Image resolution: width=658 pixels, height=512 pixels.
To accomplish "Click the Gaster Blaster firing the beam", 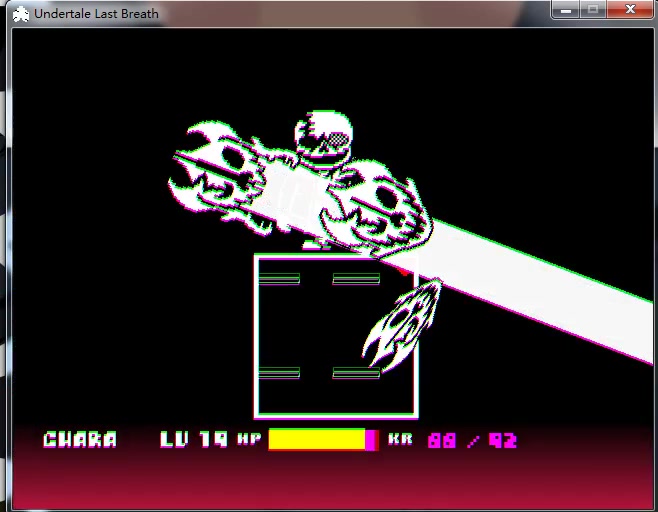I will tap(378, 210).
